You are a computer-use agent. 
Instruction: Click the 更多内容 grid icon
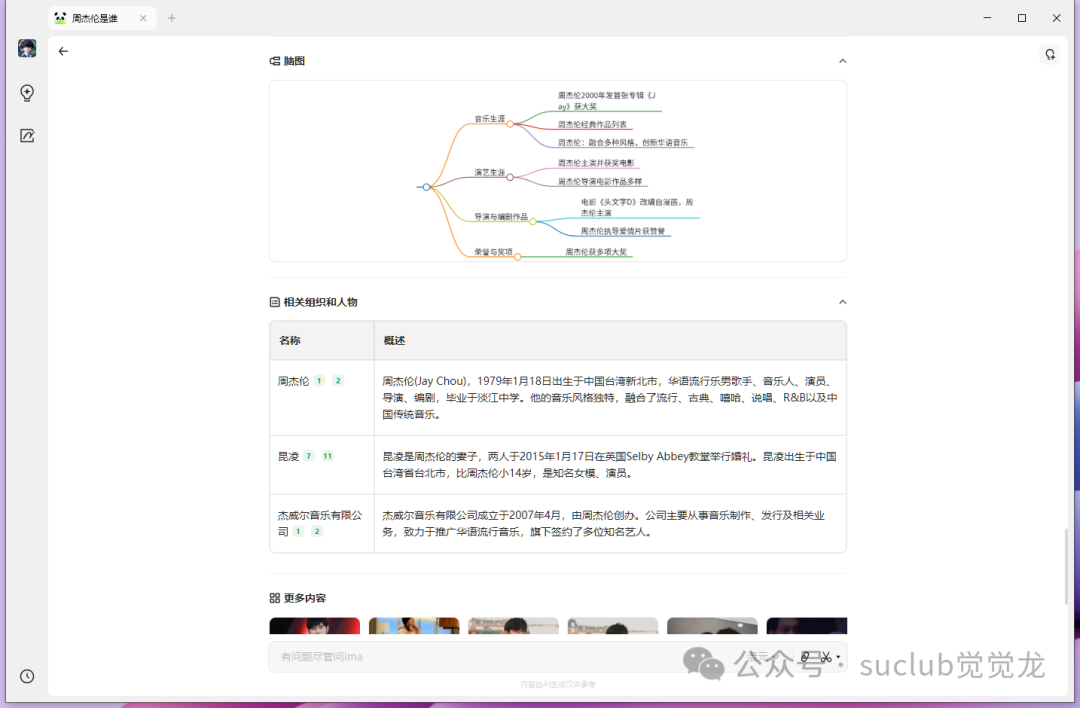click(274, 598)
